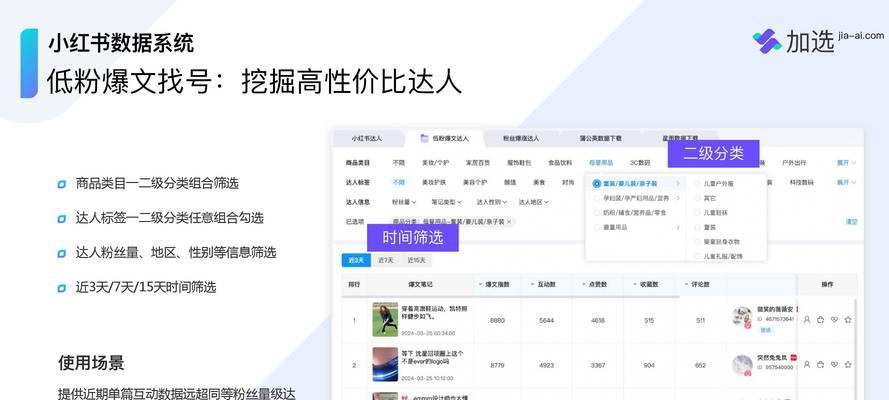889x400 pixels.
Task: Select 食品饮料 product category
Action: tap(560, 163)
